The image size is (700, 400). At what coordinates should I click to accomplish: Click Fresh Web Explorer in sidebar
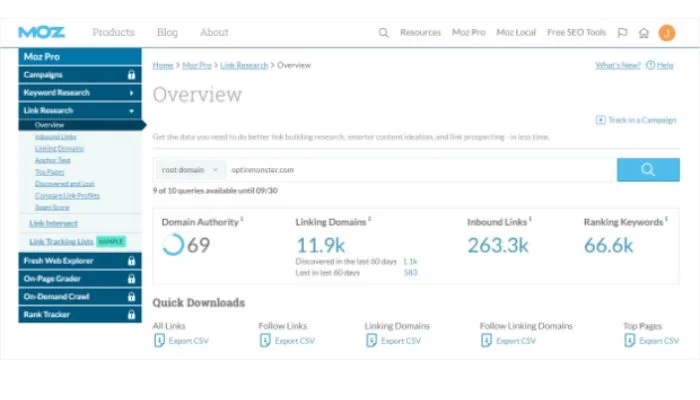click(x=58, y=261)
